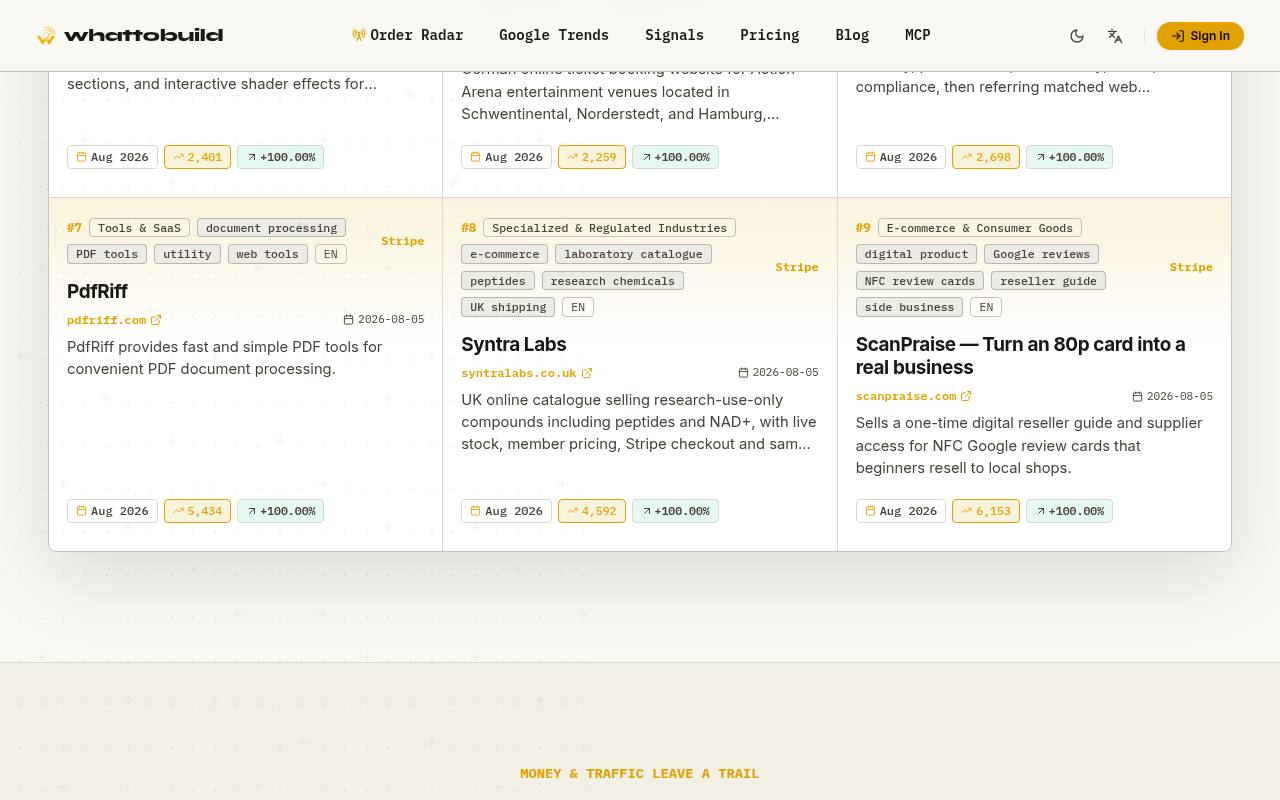Click the whattobuild logo icon
Image resolution: width=1280 pixels, height=800 pixels.
[x=46, y=36]
